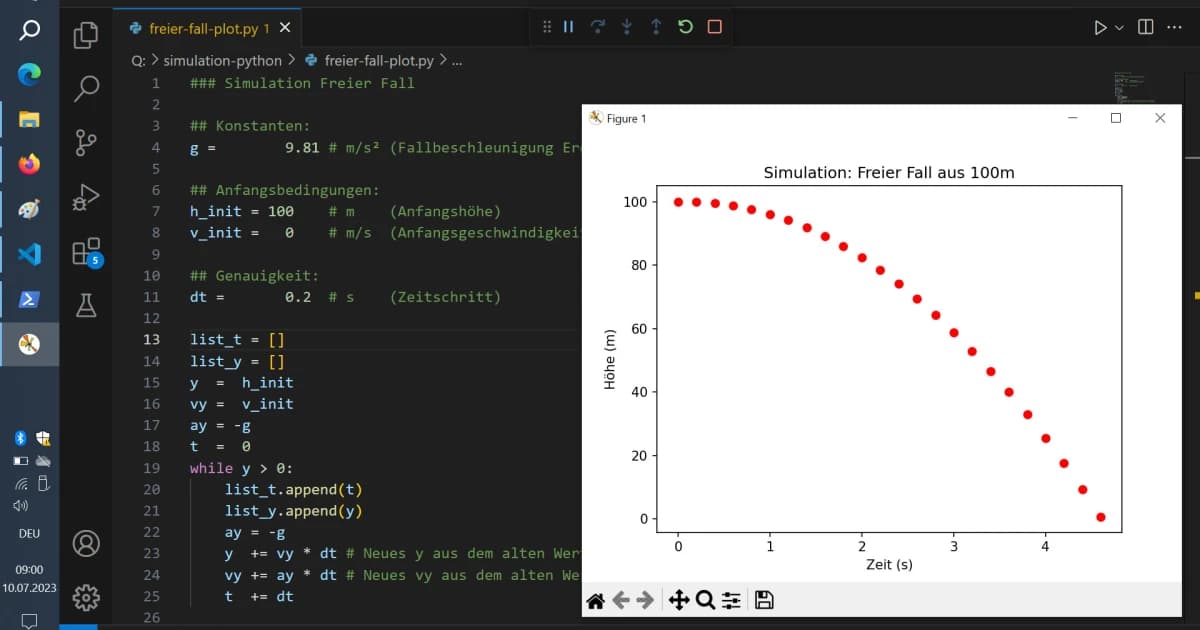Click the plot title 'Simulation: Freier Fall aus 100m'
This screenshot has height=630, width=1200.
point(889,173)
